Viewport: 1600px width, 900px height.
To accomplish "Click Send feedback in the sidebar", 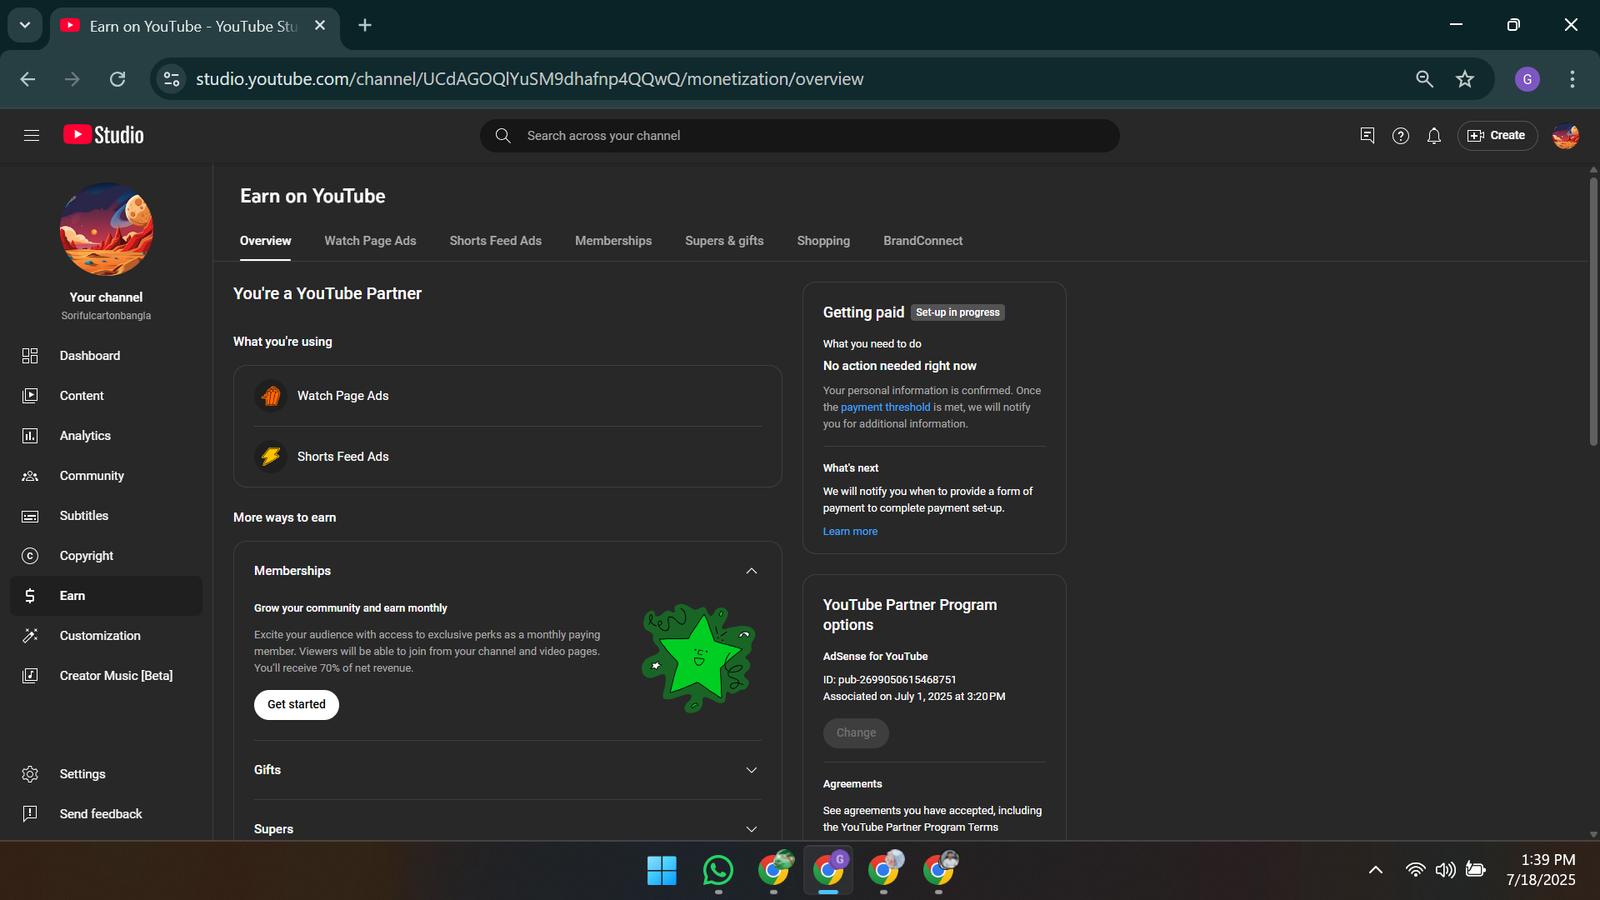I will 106,814.
